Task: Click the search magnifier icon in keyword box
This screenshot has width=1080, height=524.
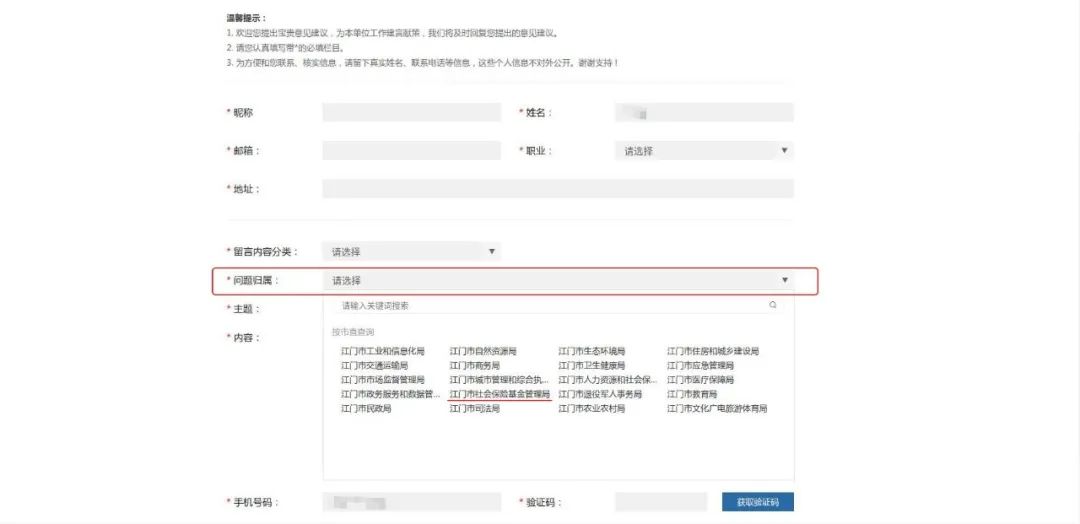Action: click(773, 305)
